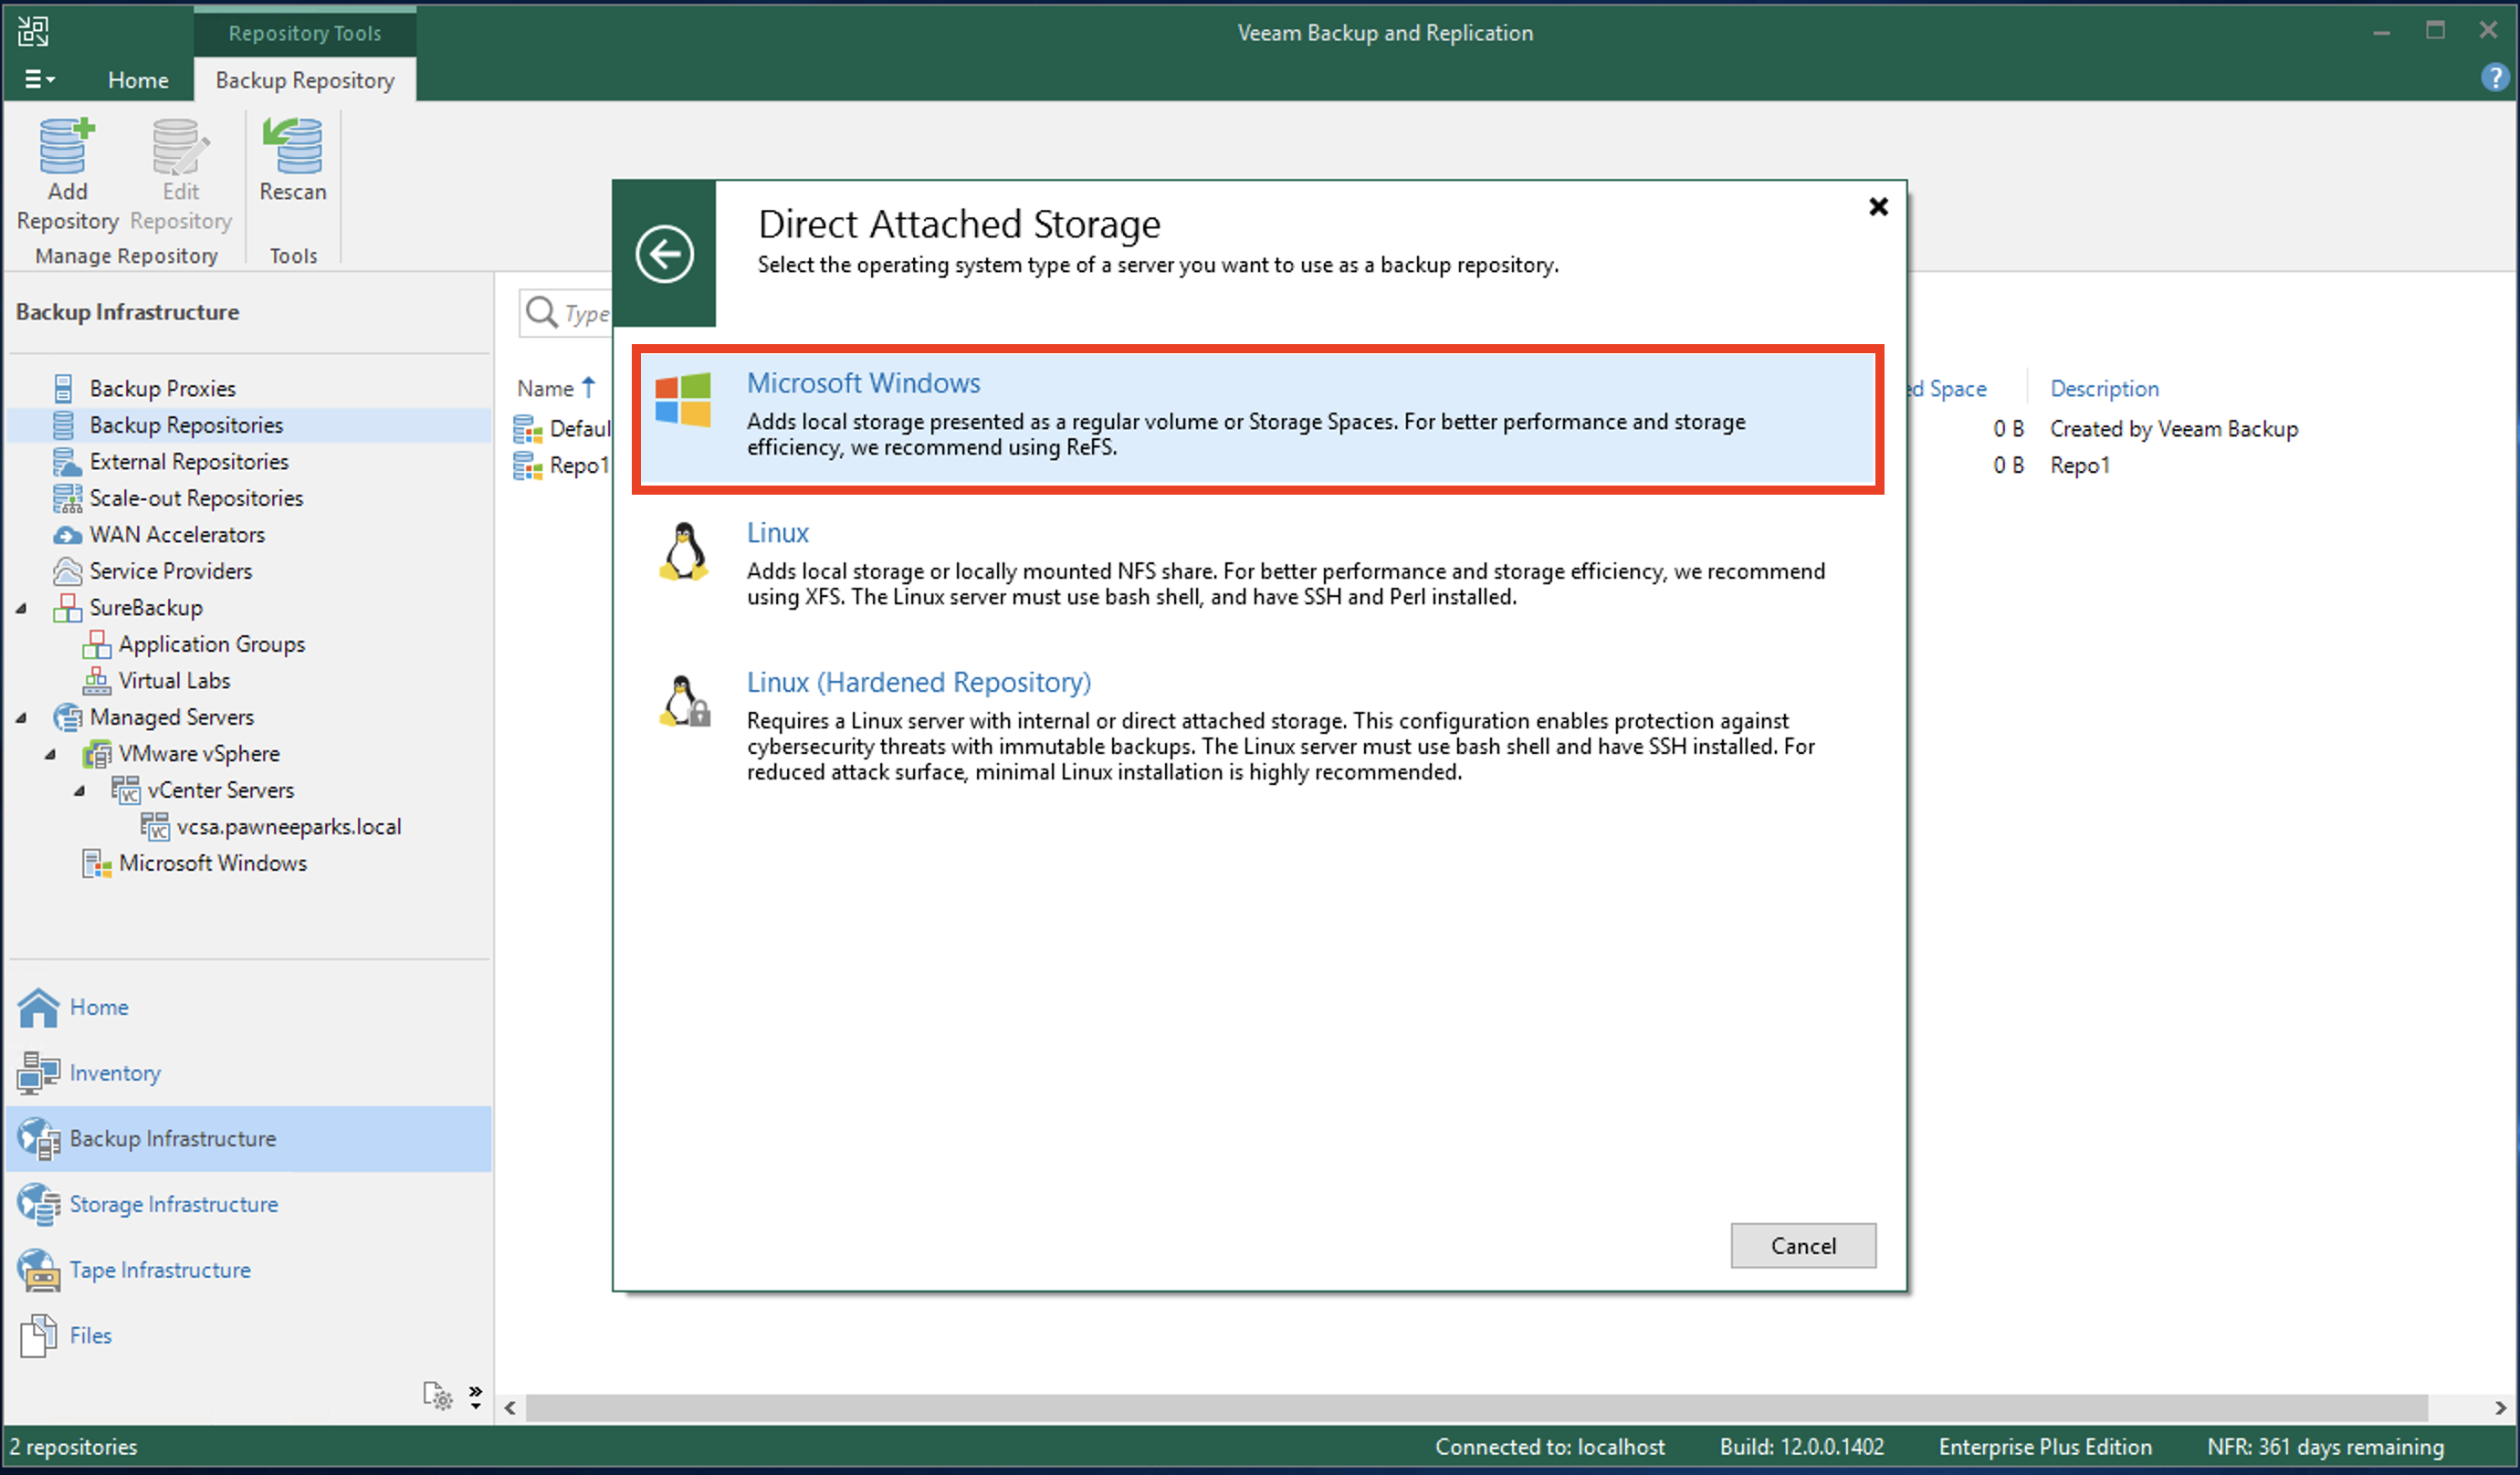Switch to the Home ribbon tab
The width and height of the screenshot is (2520, 1475).
tap(138, 80)
